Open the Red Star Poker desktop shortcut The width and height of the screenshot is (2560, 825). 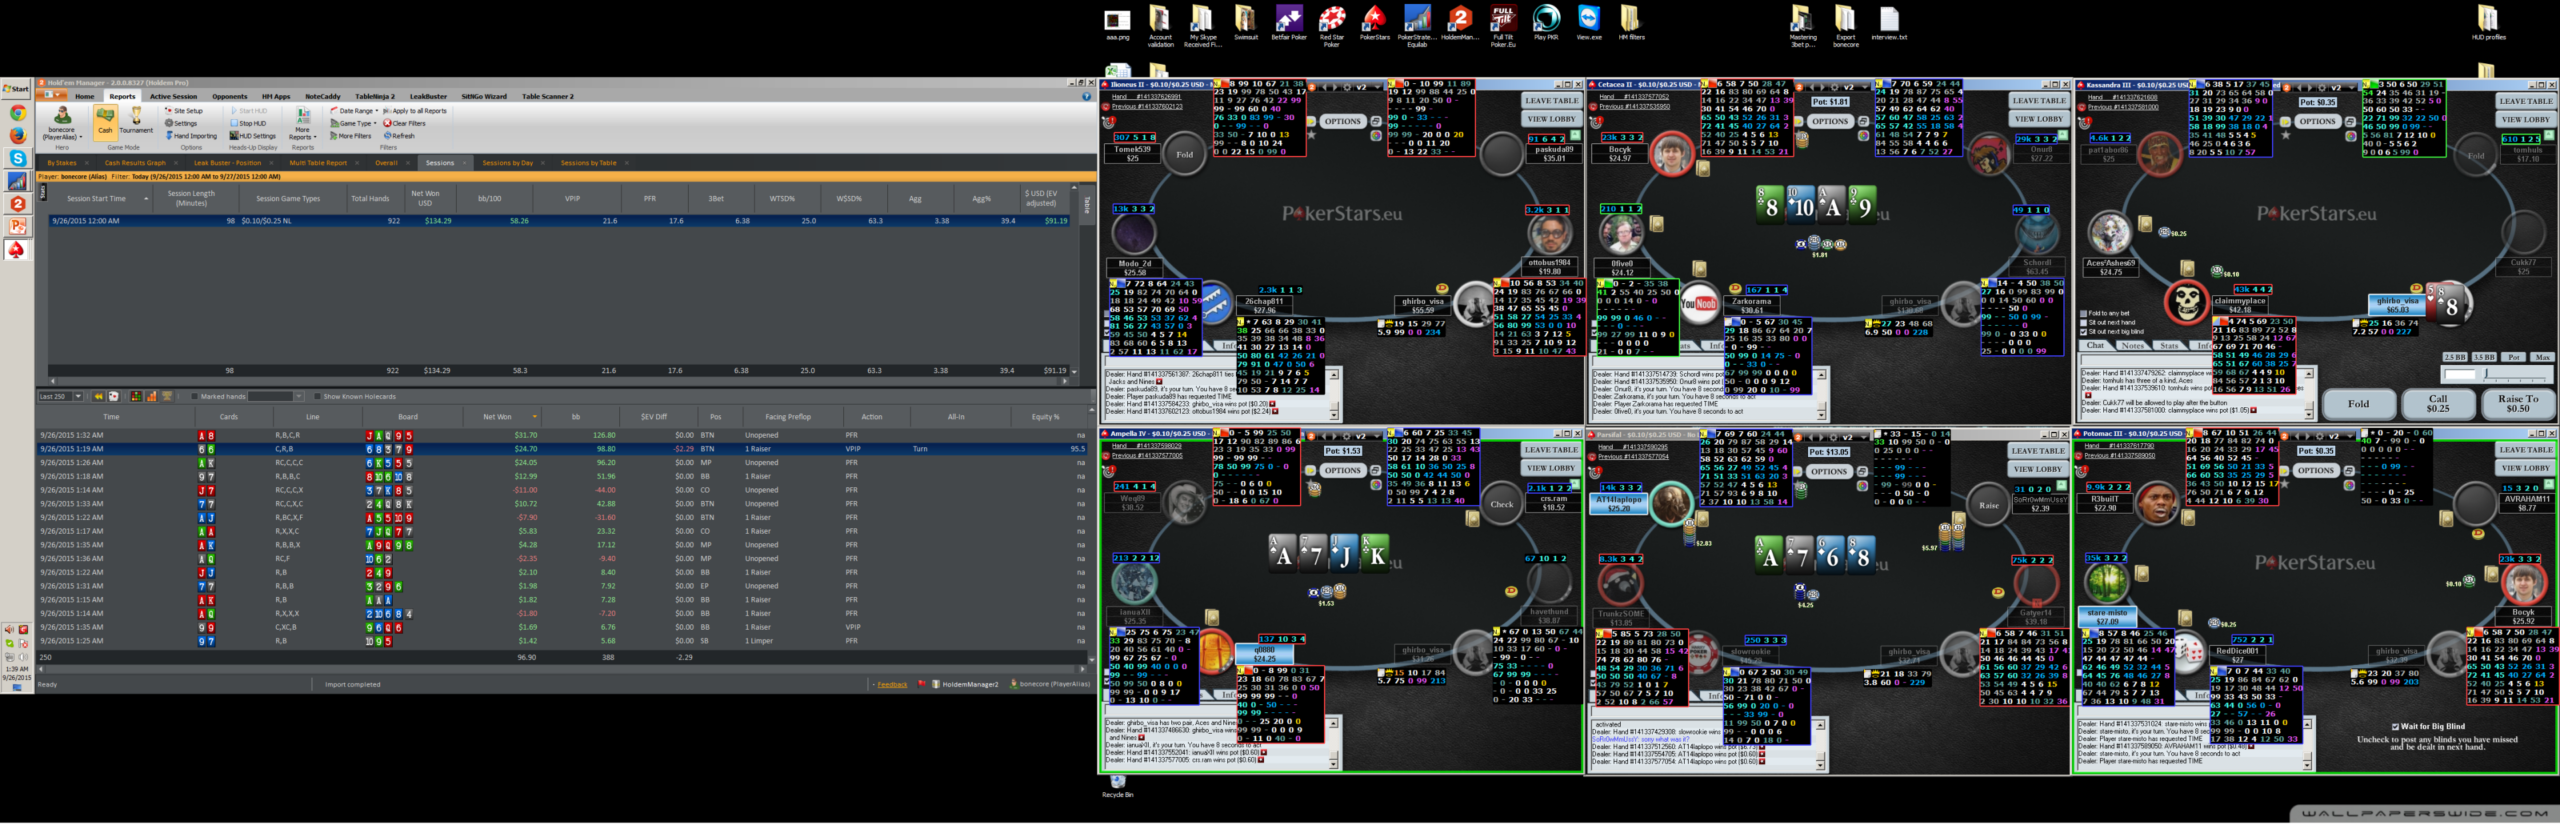(x=1331, y=24)
